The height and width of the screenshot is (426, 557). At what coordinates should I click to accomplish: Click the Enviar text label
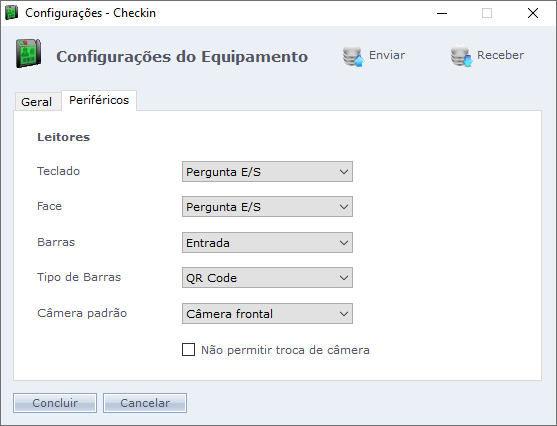[387, 55]
